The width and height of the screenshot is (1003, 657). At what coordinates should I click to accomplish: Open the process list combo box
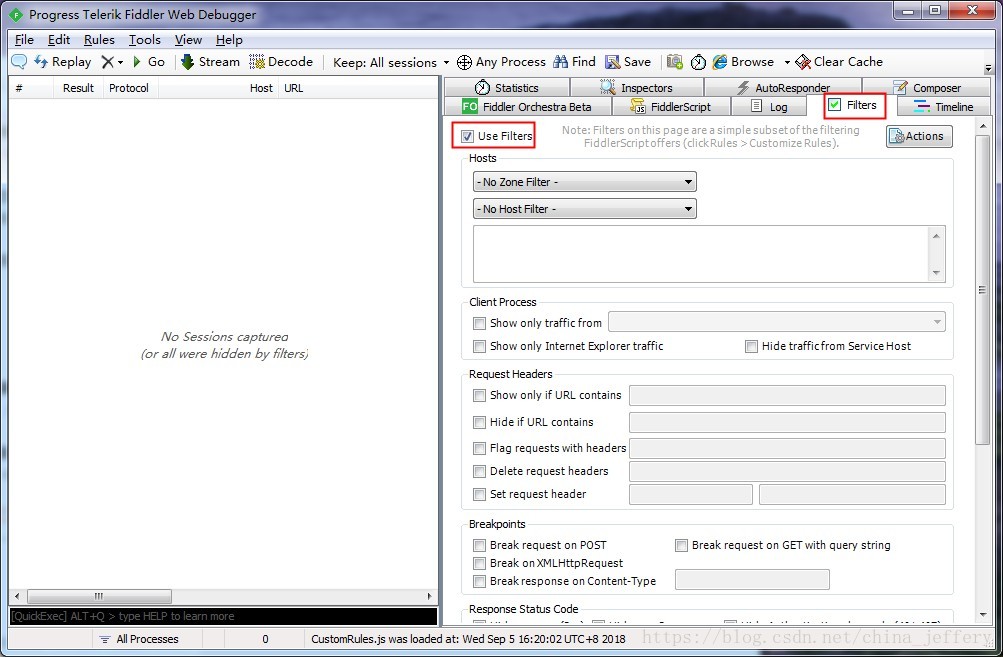(777, 322)
